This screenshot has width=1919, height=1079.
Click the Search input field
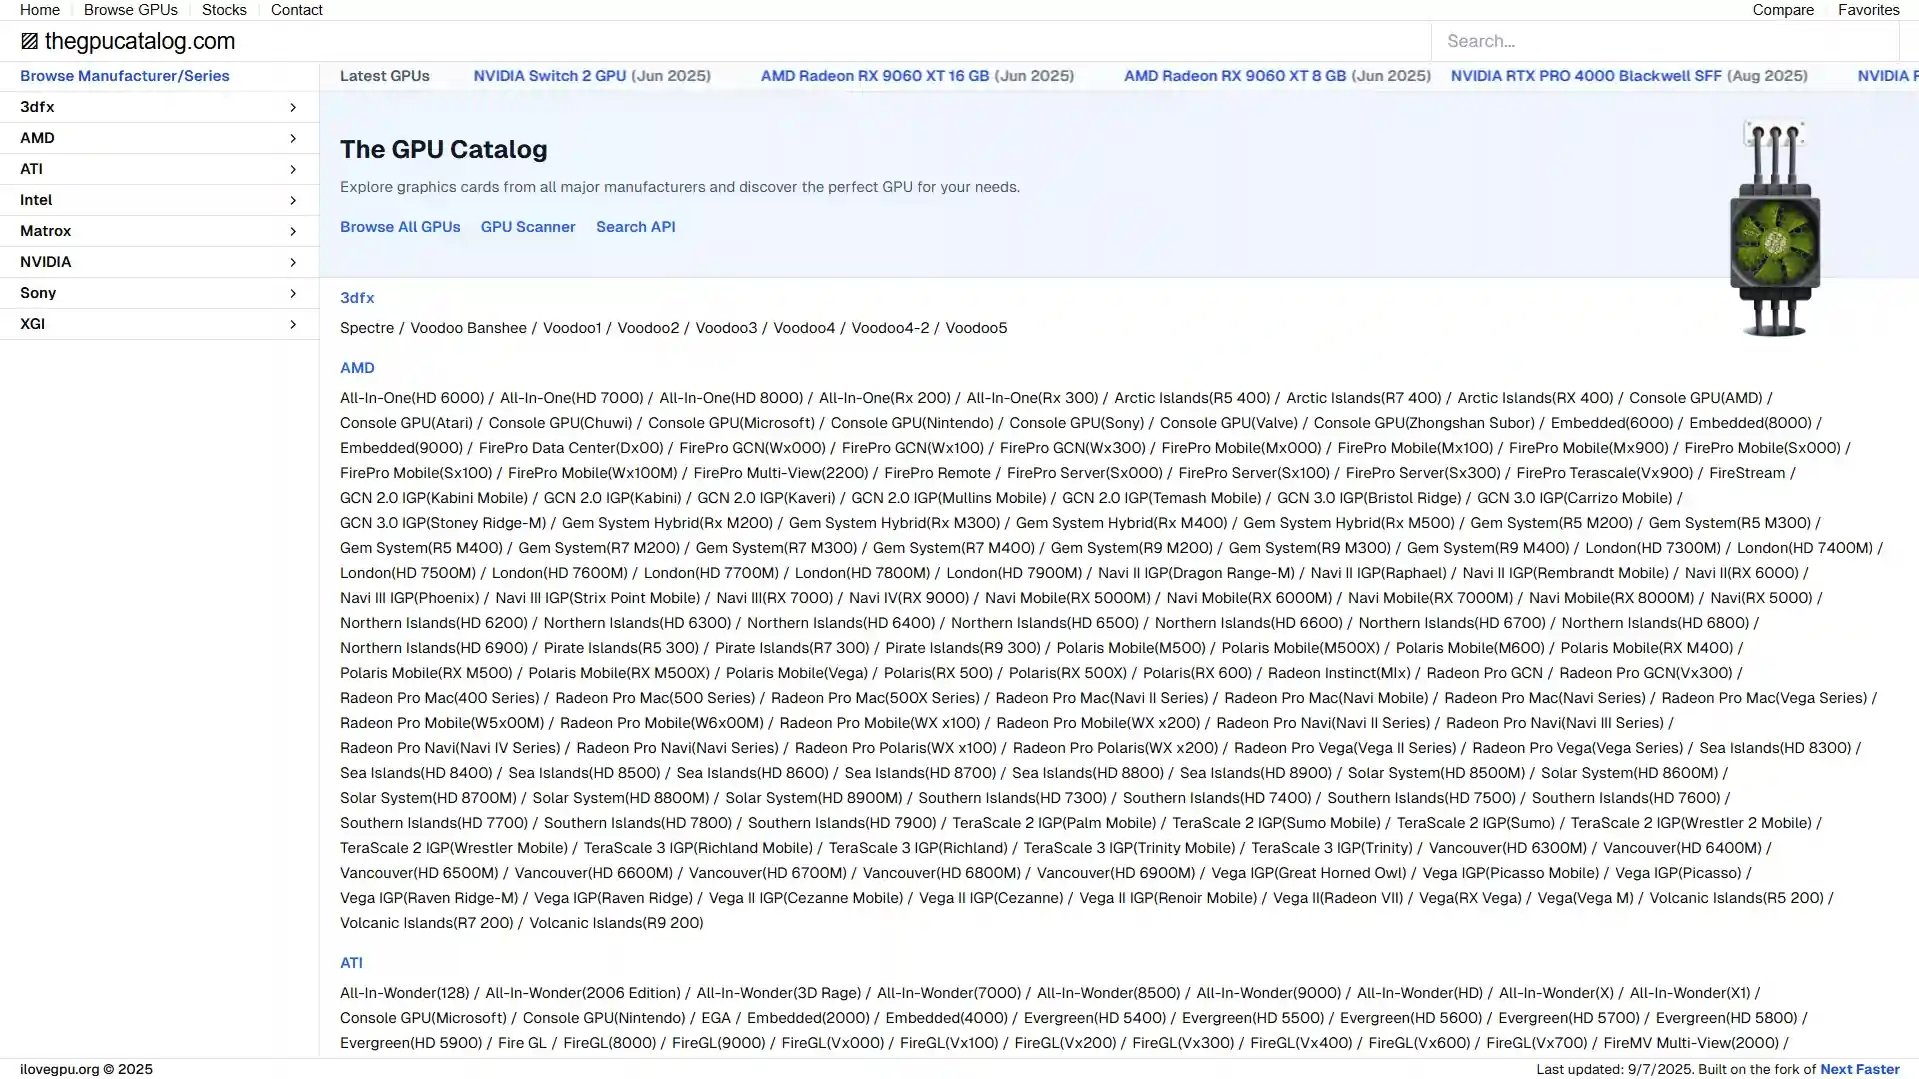pos(1664,41)
